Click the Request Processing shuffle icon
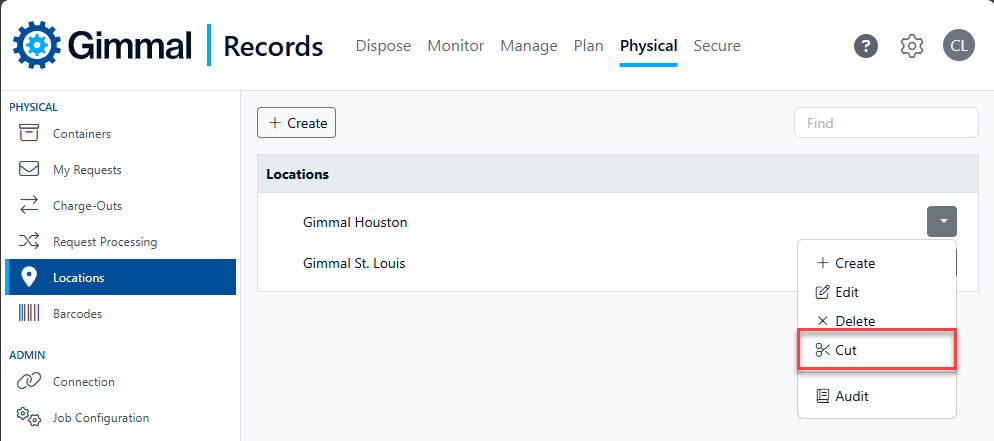The height and width of the screenshot is (441, 994). 29,241
